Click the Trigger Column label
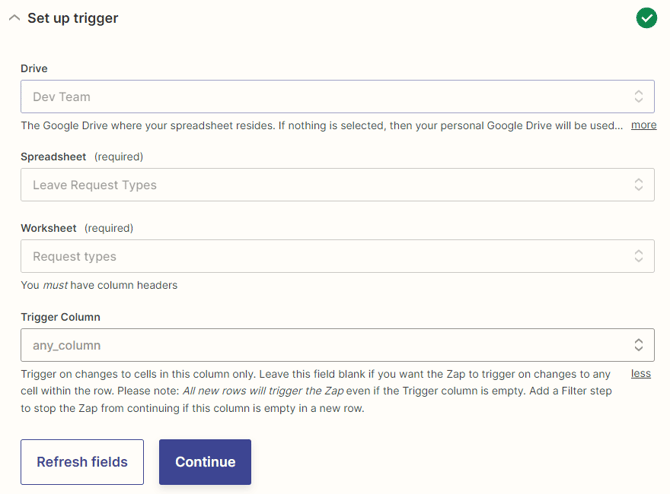This screenshot has height=494, width=670. click(61, 317)
